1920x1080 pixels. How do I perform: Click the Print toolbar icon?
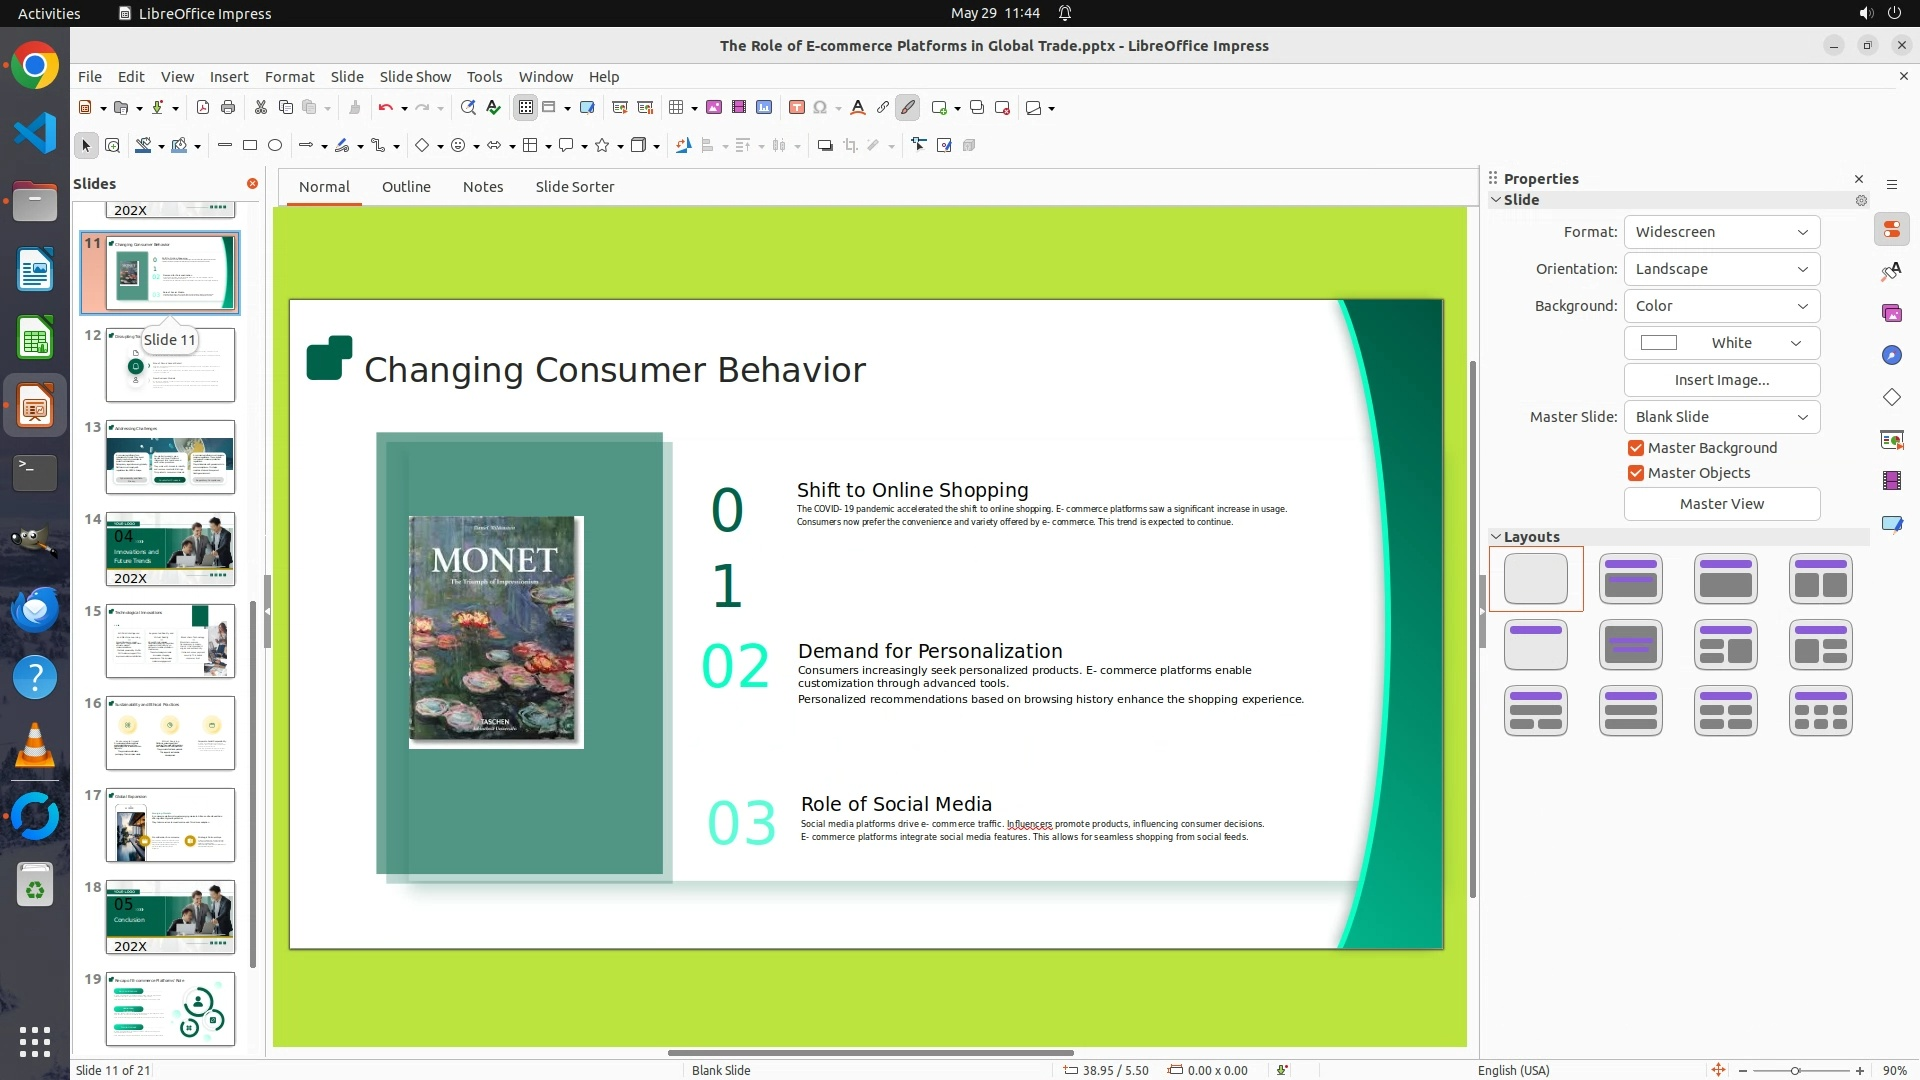point(228,108)
